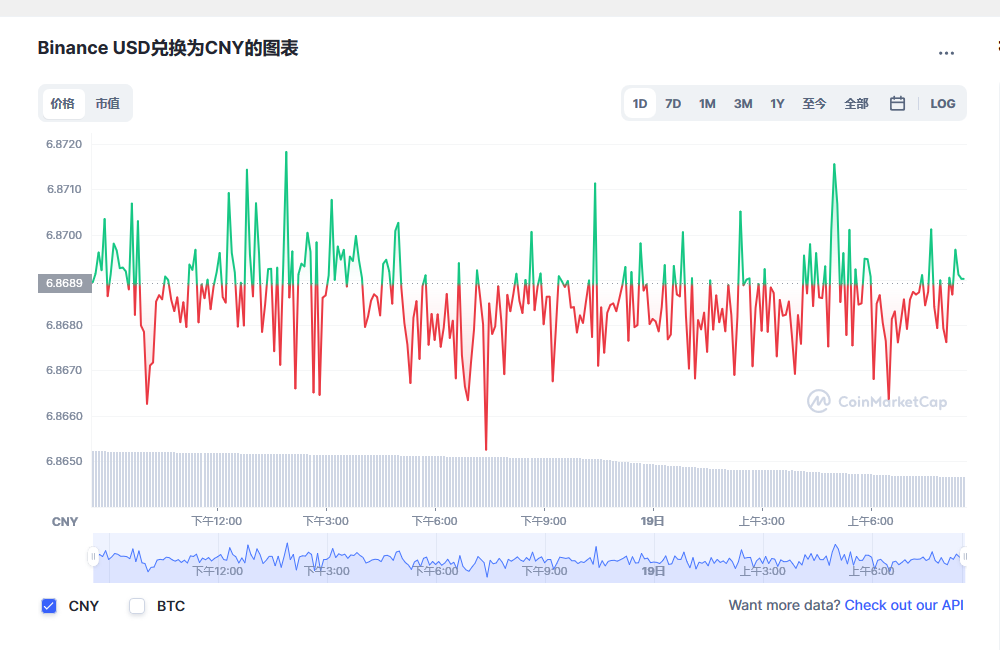Select the 1M time range
The height and width of the screenshot is (650, 1000).
(707, 103)
